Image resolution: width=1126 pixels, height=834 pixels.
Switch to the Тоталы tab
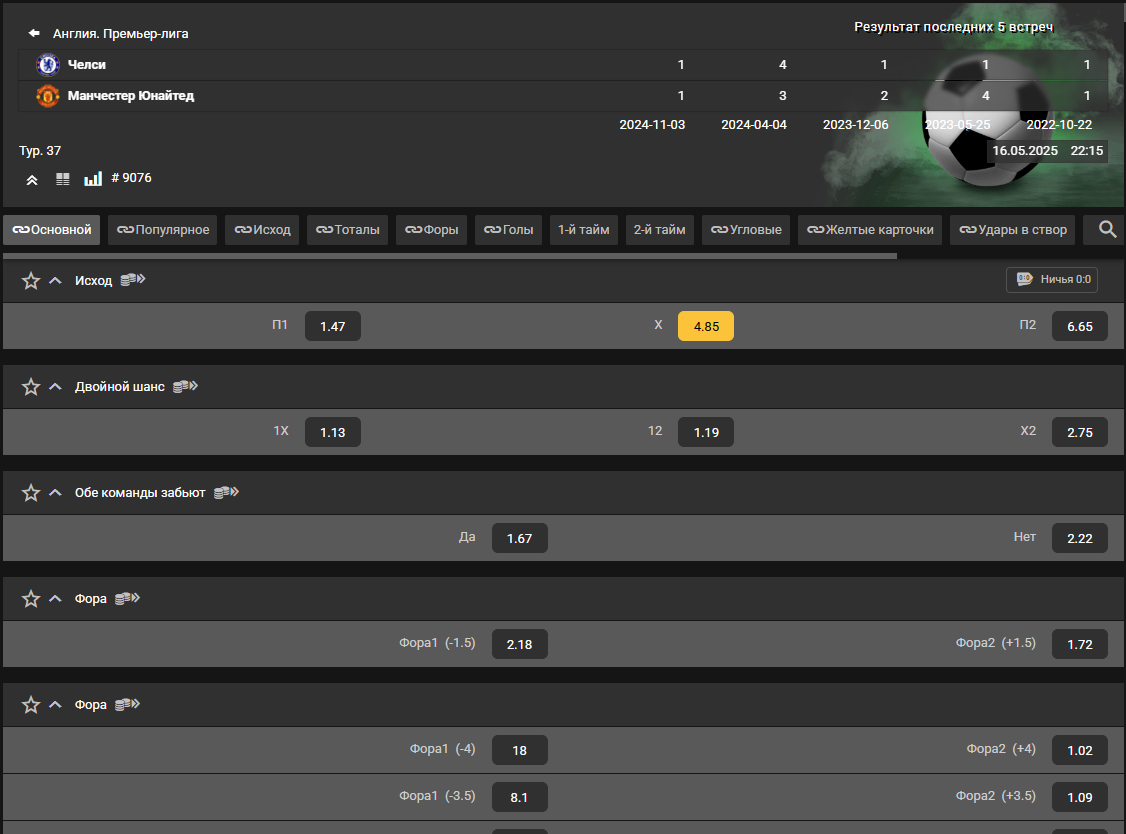tap(347, 230)
